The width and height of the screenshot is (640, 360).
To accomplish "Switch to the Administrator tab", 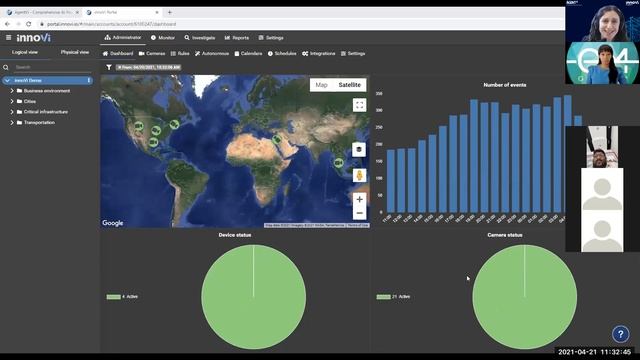I will (123, 38).
